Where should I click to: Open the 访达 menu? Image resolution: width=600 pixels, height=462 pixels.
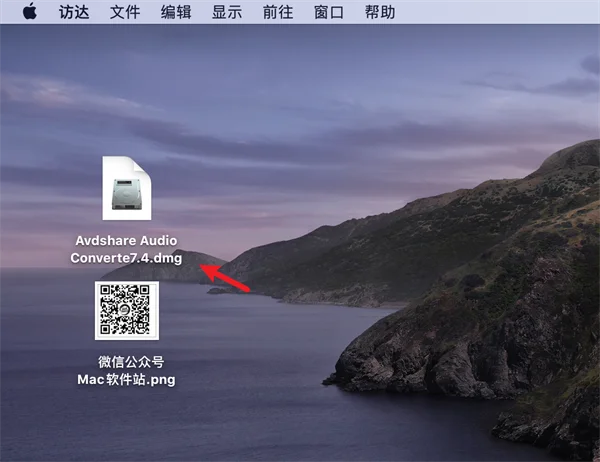click(74, 12)
